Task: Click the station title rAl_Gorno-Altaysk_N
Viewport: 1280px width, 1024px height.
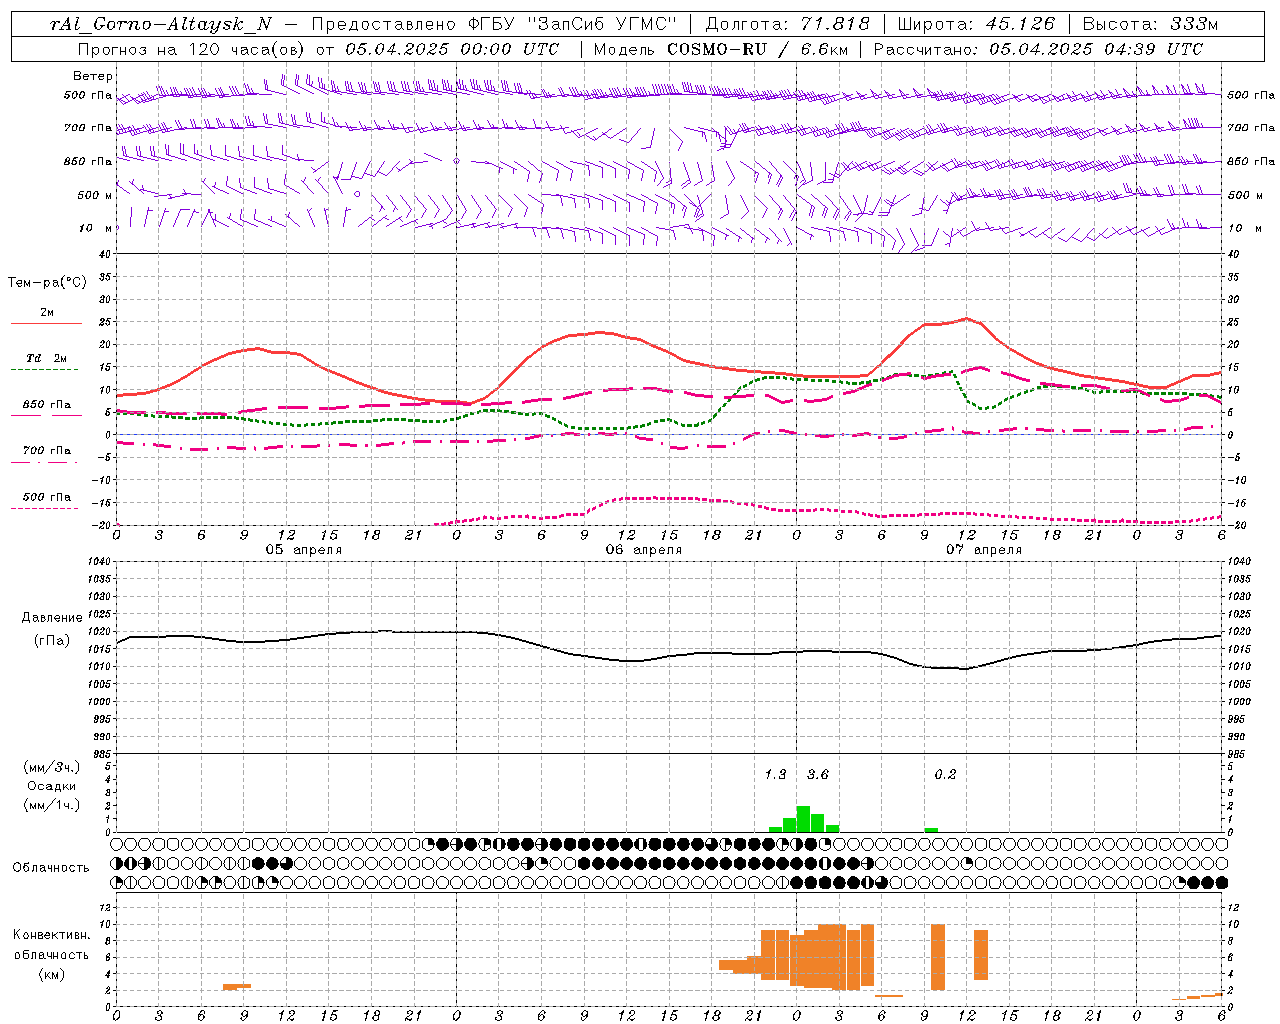Action: [161, 25]
